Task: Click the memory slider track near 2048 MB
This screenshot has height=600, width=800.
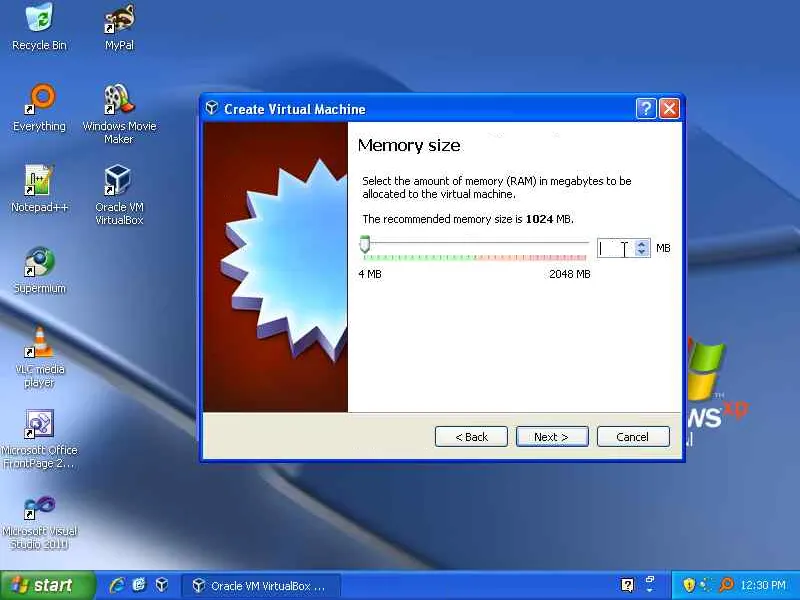Action: (582, 243)
